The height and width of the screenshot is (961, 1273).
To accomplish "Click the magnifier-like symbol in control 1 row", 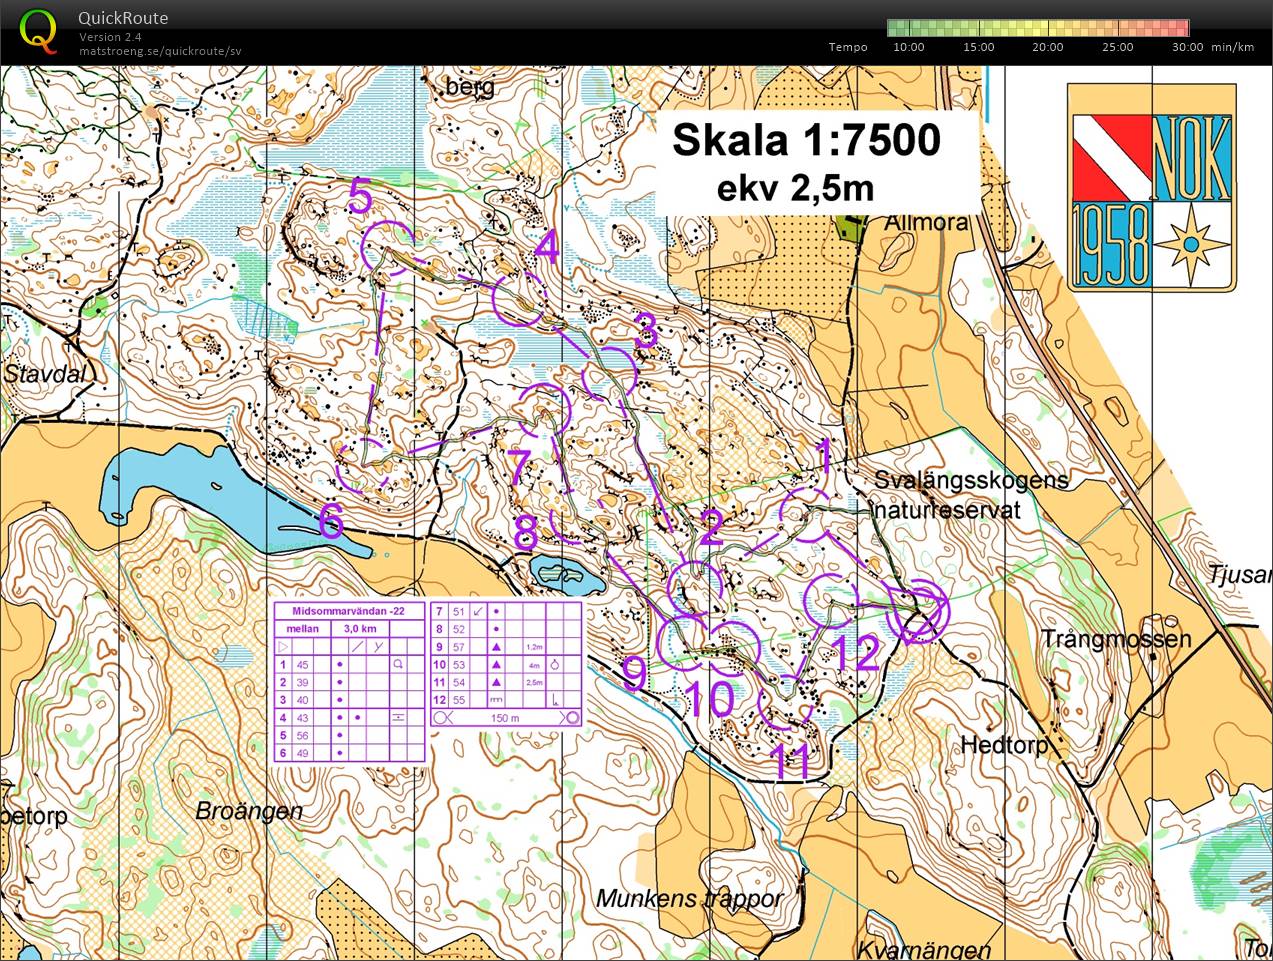I will point(398,664).
